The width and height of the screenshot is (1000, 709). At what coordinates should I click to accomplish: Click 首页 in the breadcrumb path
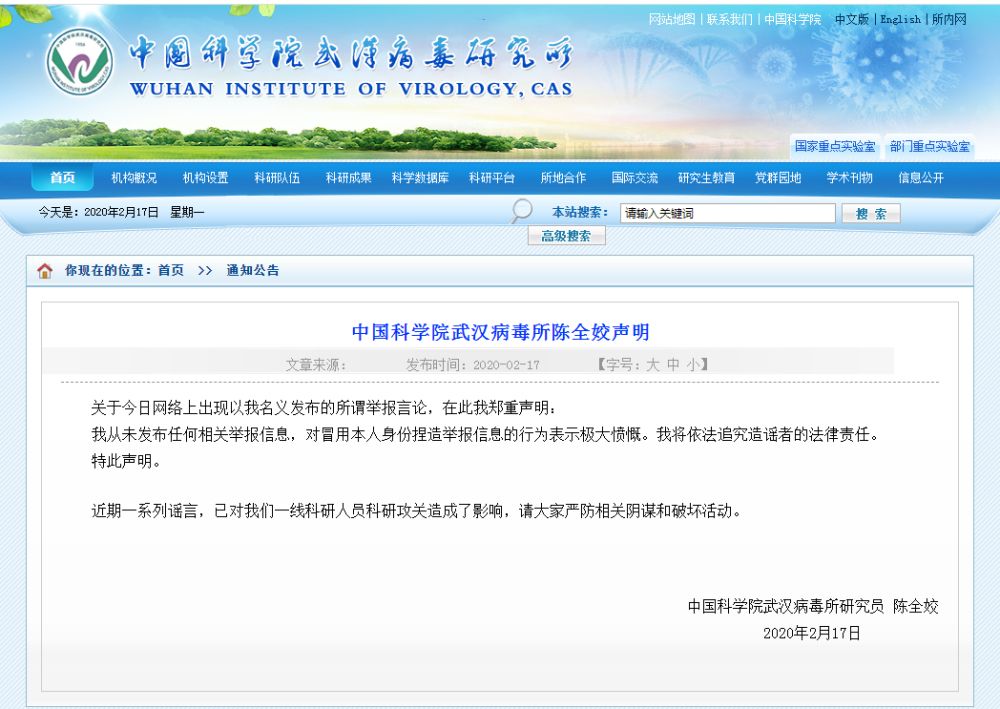coord(171,270)
